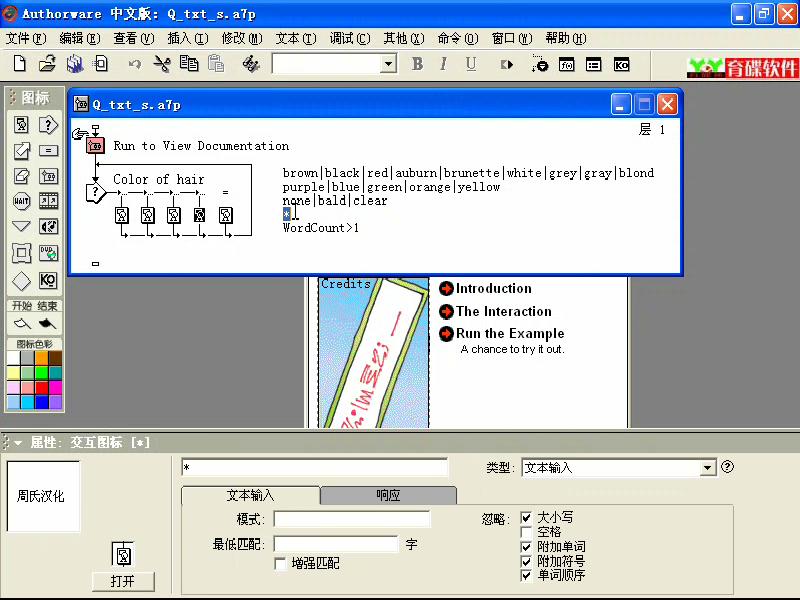Open the Variables window icon
800x600 pixels.
(593, 65)
